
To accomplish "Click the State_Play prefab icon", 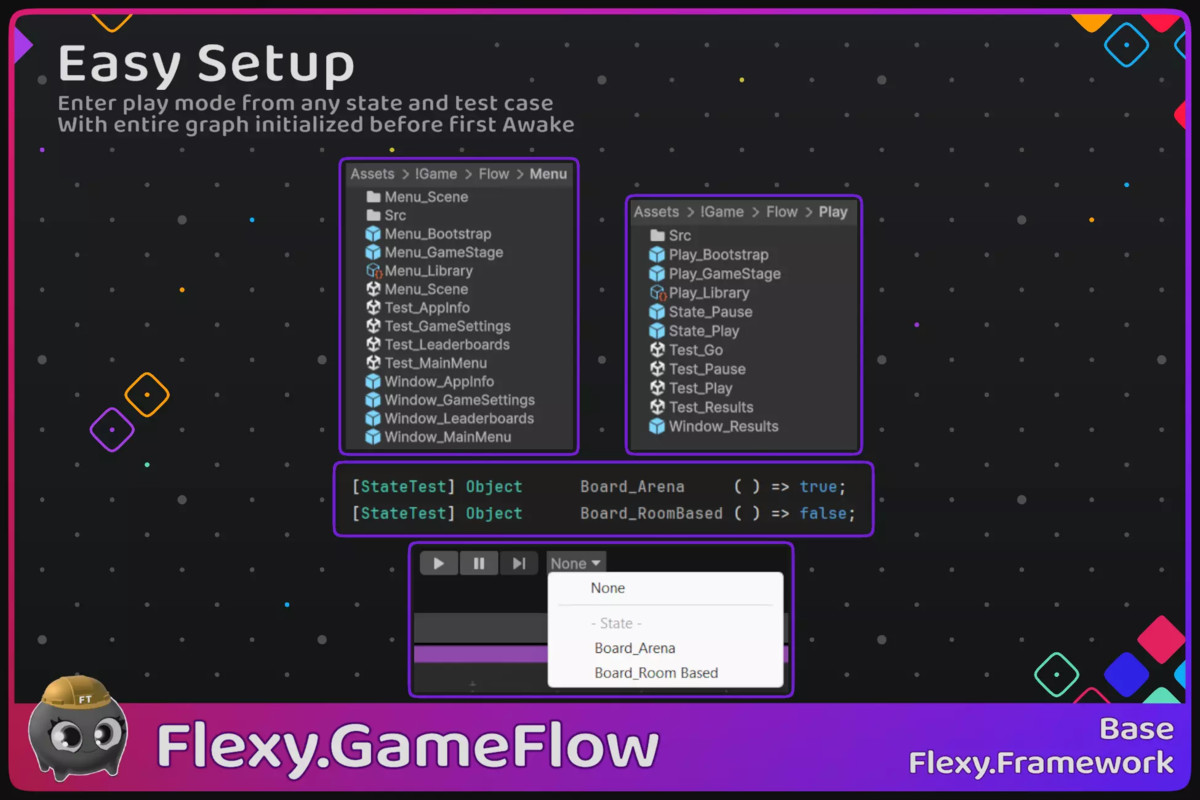I will 657,331.
